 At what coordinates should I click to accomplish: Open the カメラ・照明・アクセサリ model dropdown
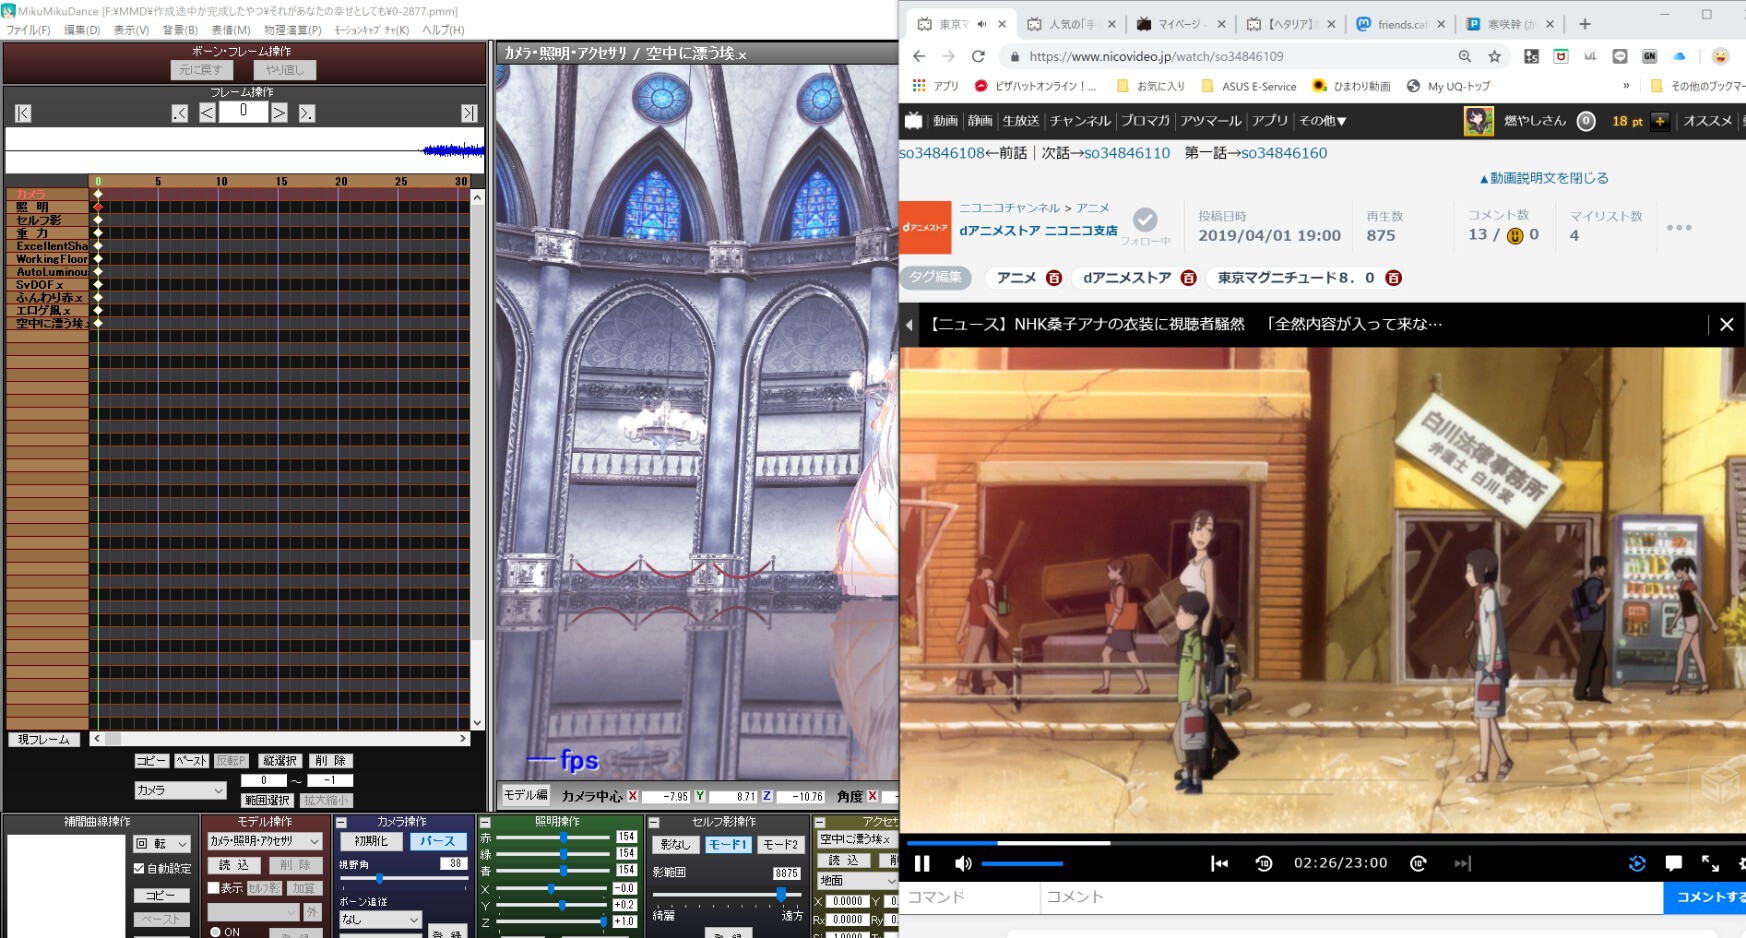[265, 841]
